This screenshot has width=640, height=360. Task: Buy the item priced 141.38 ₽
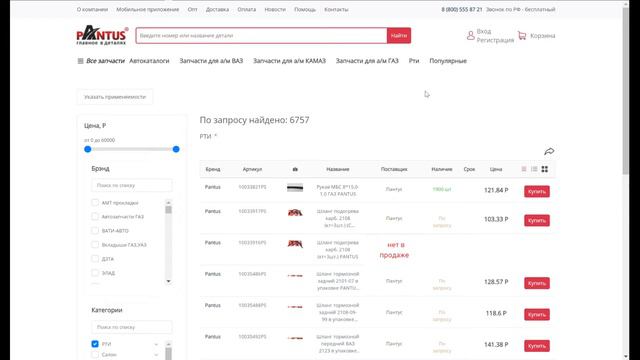click(x=537, y=346)
